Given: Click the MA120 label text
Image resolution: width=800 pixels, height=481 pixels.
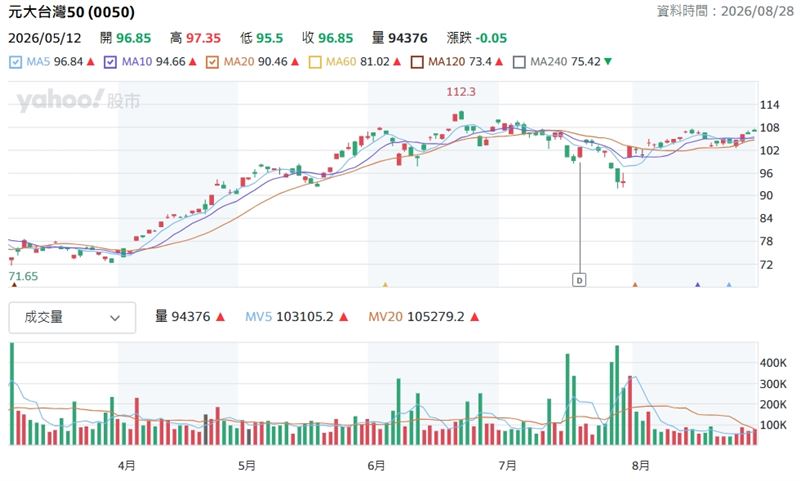Looking at the screenshot, I should (446, 62).
